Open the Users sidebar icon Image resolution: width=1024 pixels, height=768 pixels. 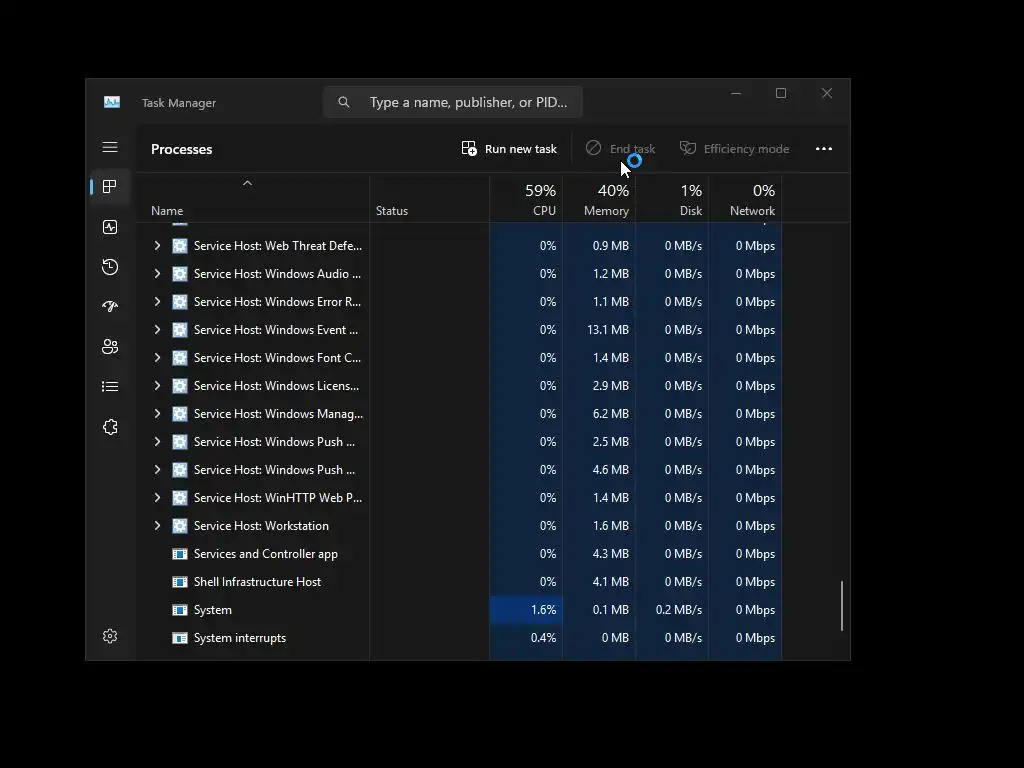(x=110, y=347)
